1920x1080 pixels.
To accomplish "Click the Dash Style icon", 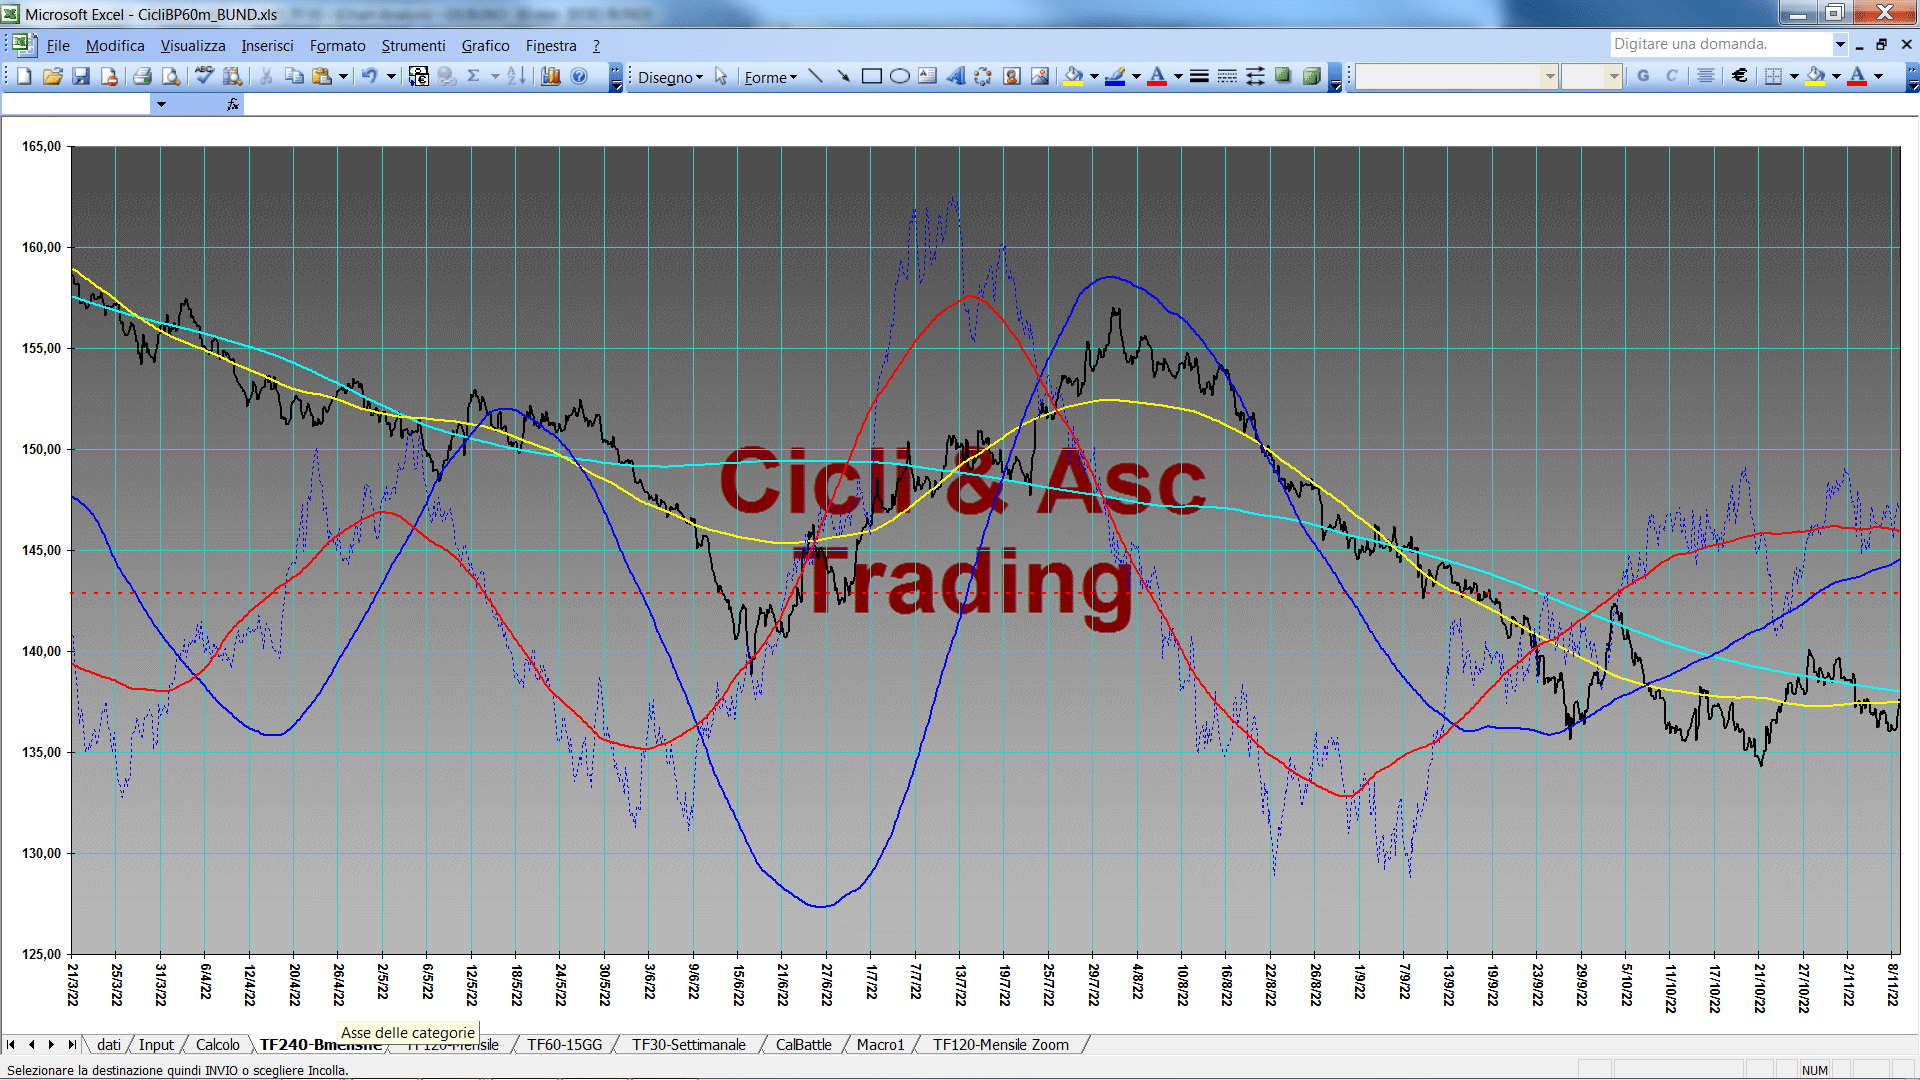I will 1227,76.
